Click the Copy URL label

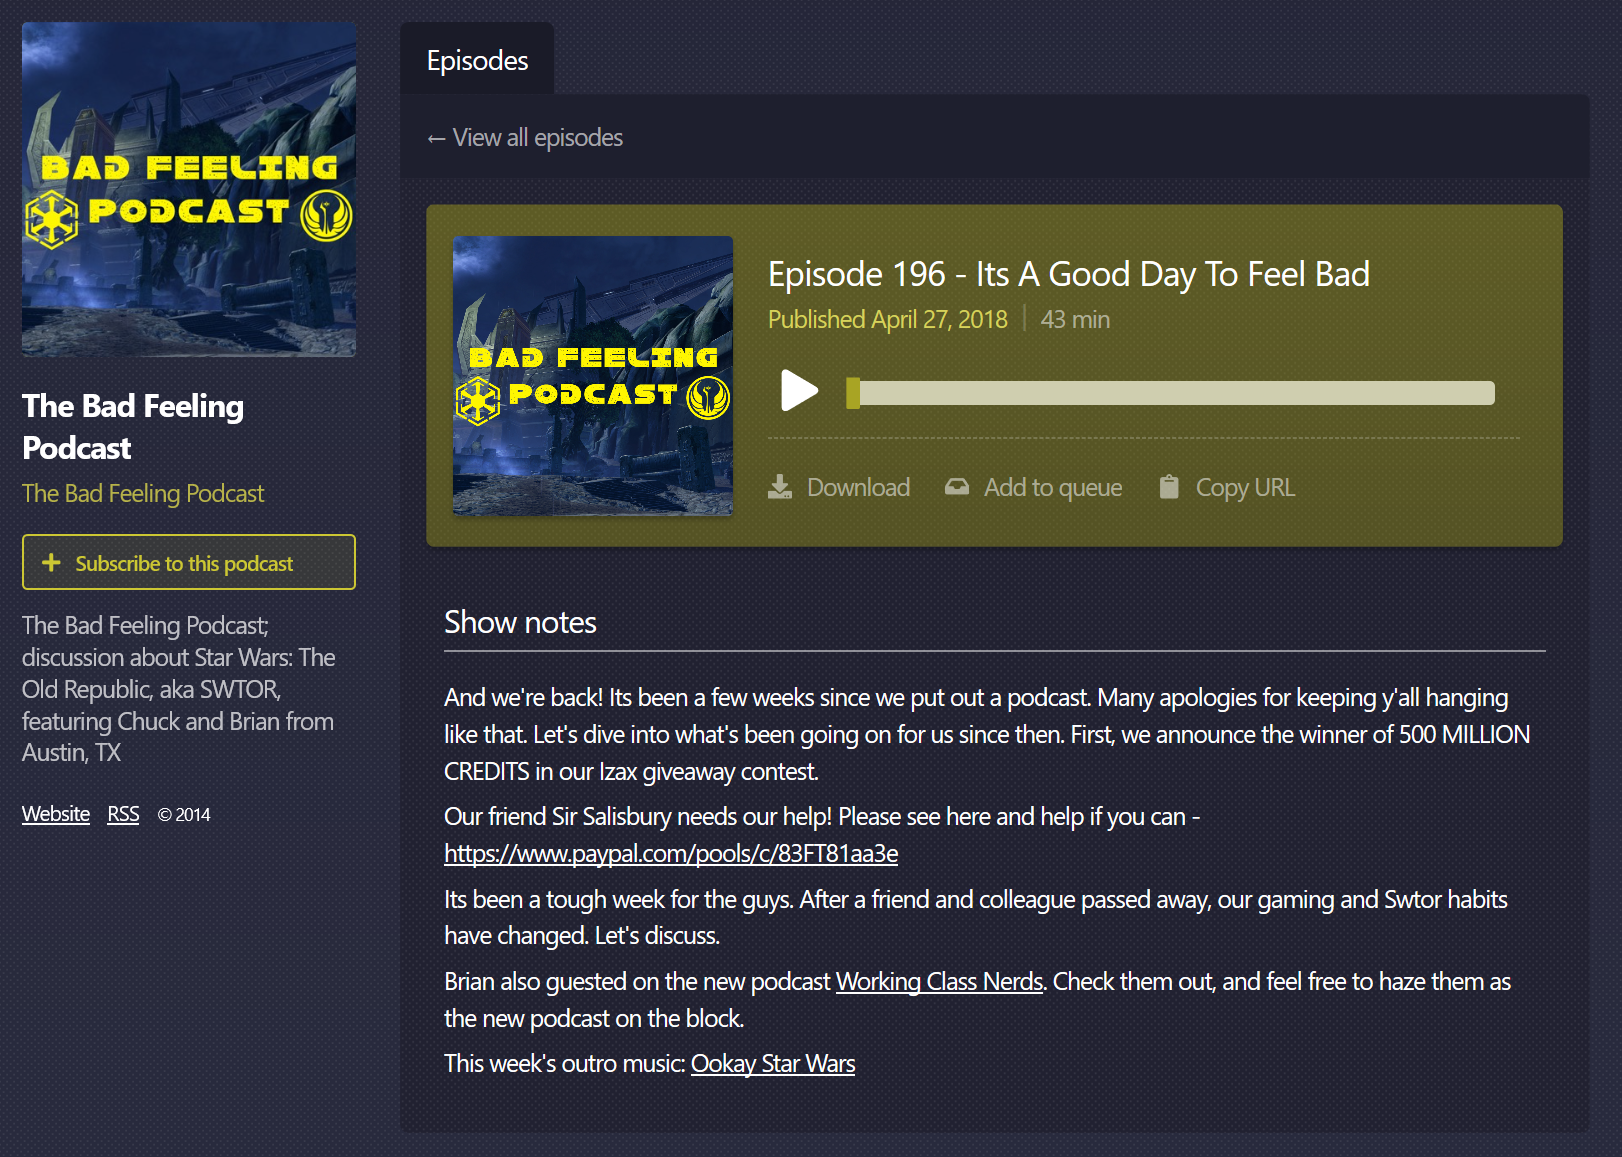point(1245,487)
